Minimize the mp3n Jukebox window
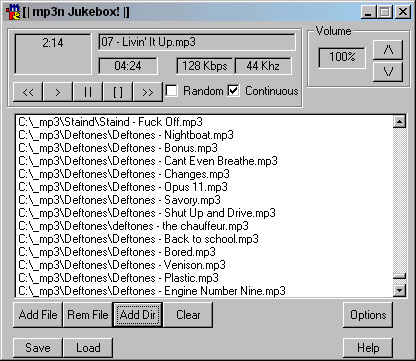 [x=369, y=12]
